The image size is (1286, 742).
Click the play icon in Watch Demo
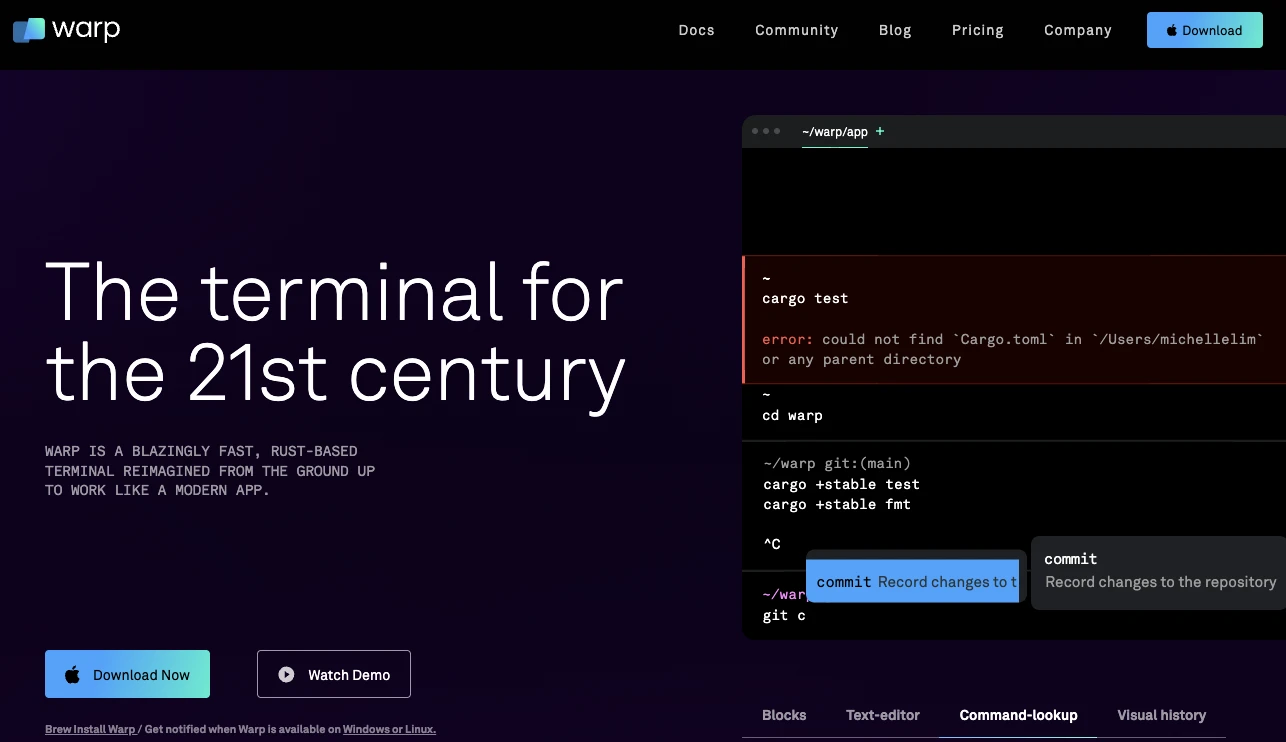click(x=286, y=675)
